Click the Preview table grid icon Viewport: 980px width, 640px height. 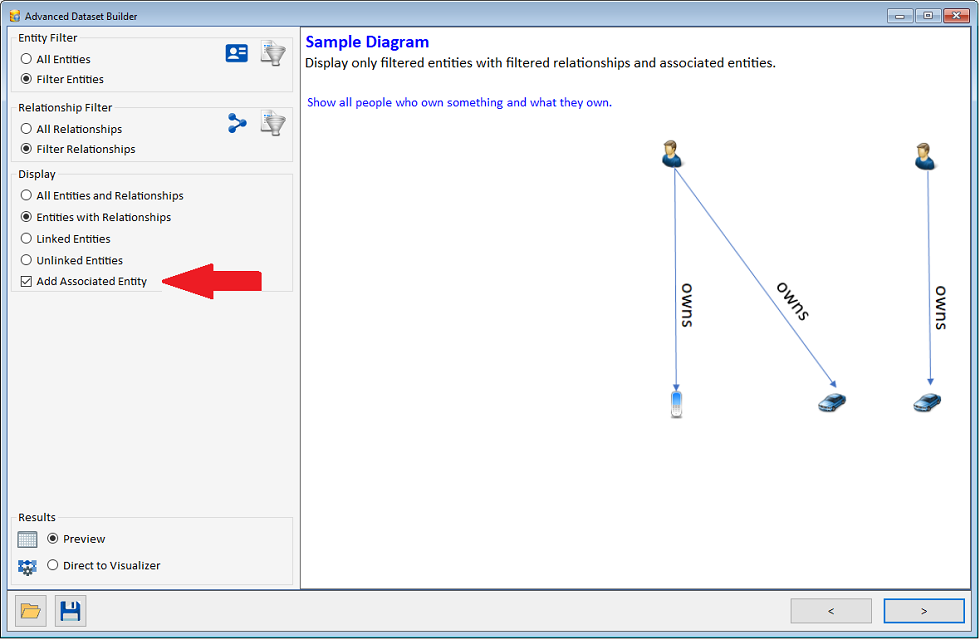click(x=27, y=540)
